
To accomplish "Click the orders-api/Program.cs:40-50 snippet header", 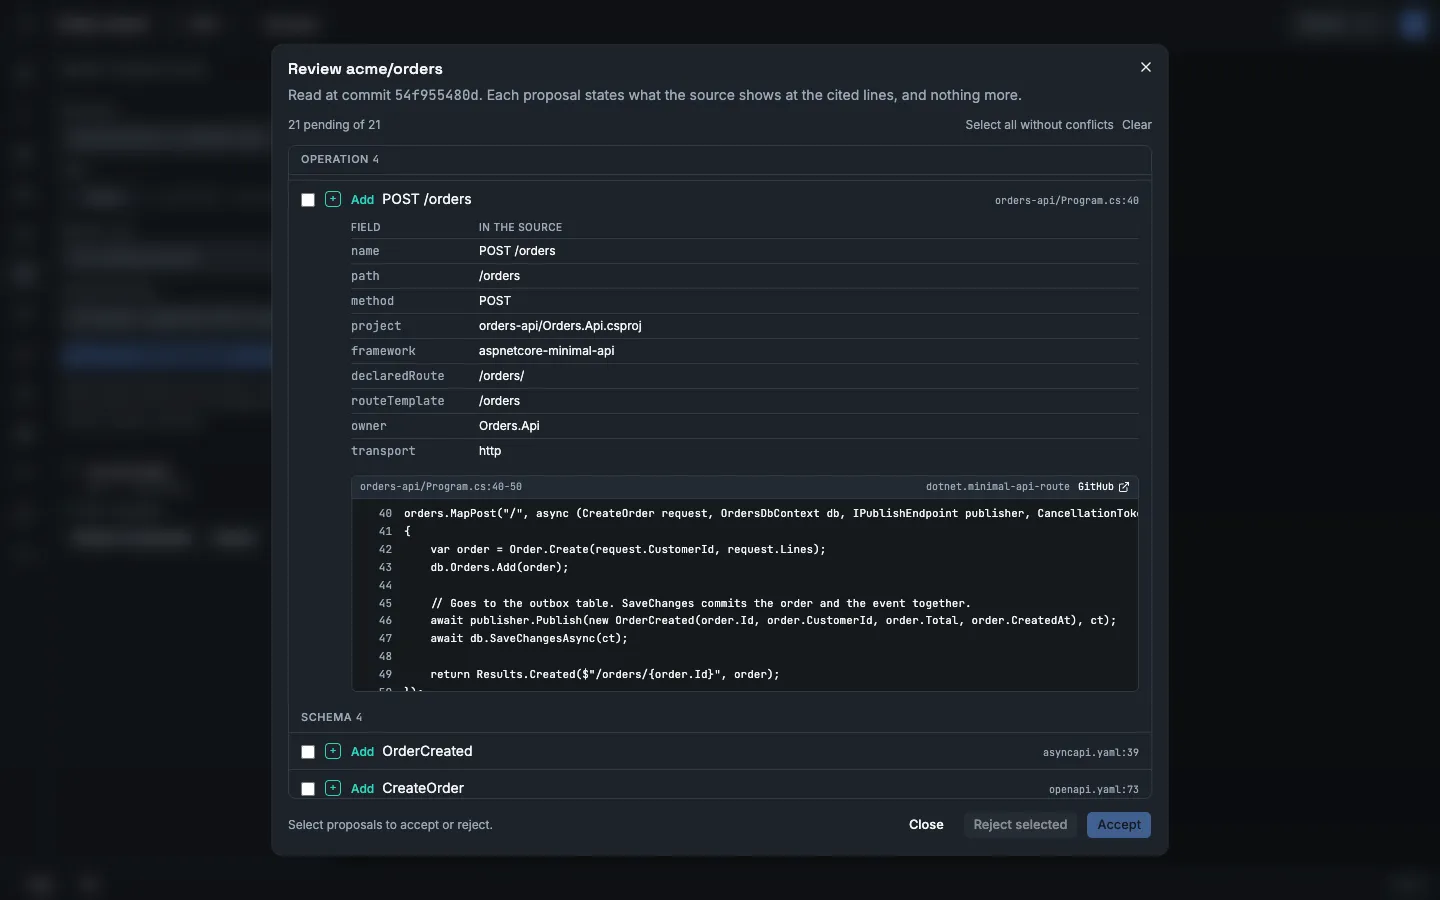I will (441, 487).
